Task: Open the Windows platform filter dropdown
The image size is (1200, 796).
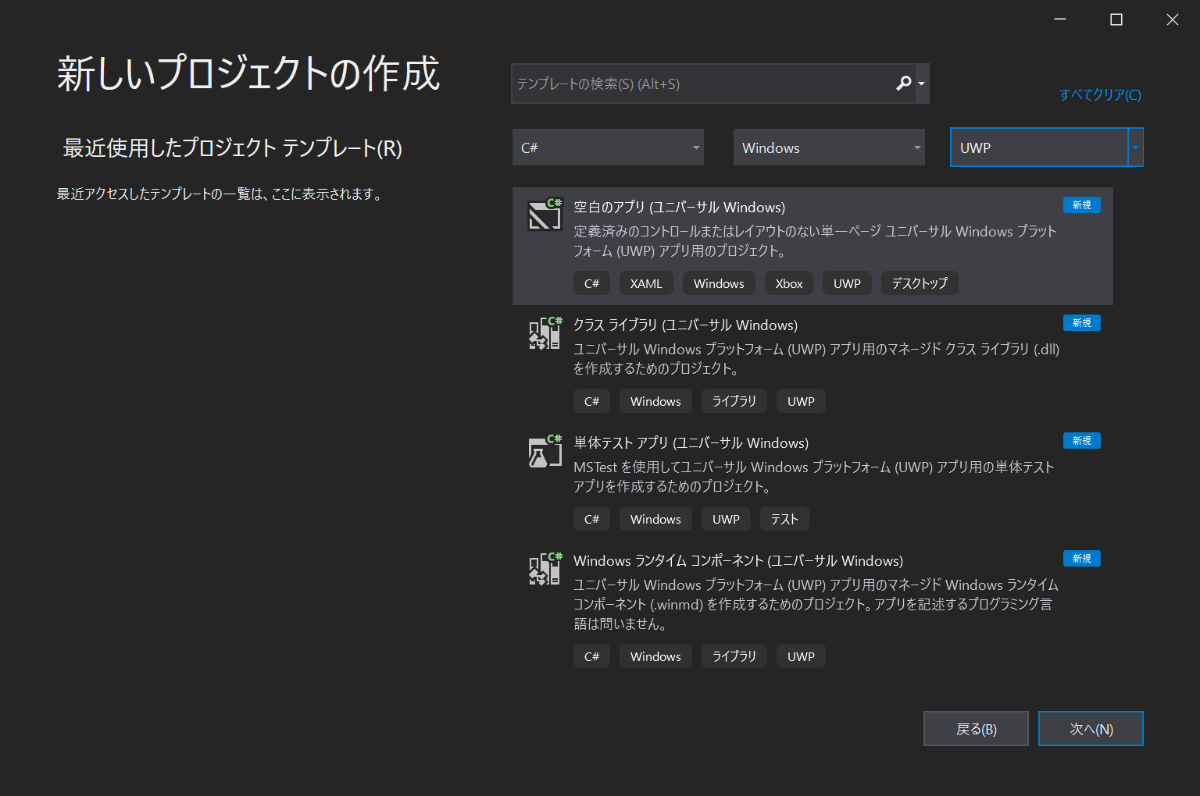Action: pyautogui.click(x=829, y=148)
